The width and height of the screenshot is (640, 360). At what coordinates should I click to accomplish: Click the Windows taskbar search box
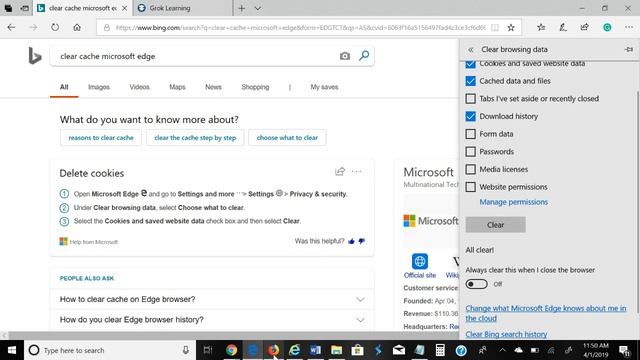click(x=110, y=350)
